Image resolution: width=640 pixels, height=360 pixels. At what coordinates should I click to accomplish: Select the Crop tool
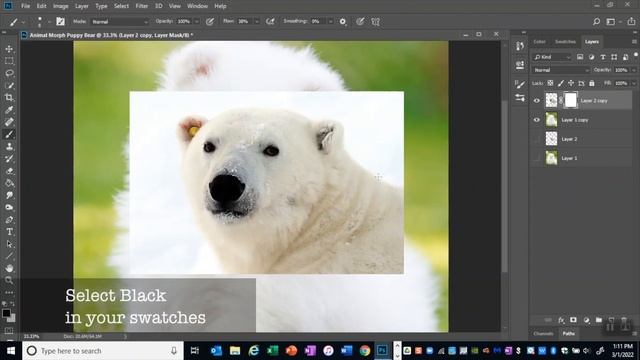[x=9, y=98]
